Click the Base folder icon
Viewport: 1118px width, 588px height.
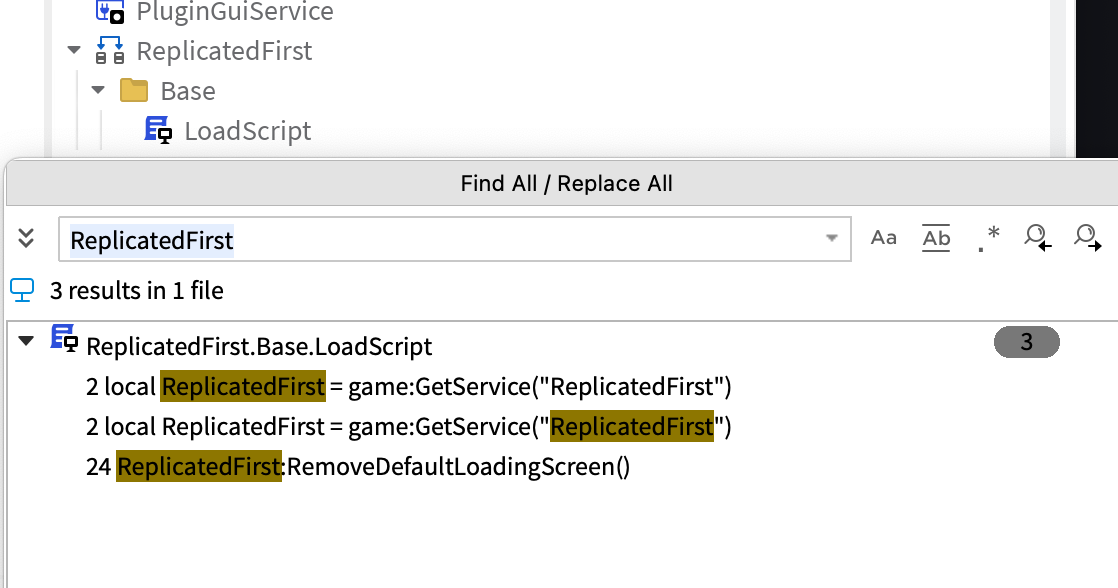[134, 91]
